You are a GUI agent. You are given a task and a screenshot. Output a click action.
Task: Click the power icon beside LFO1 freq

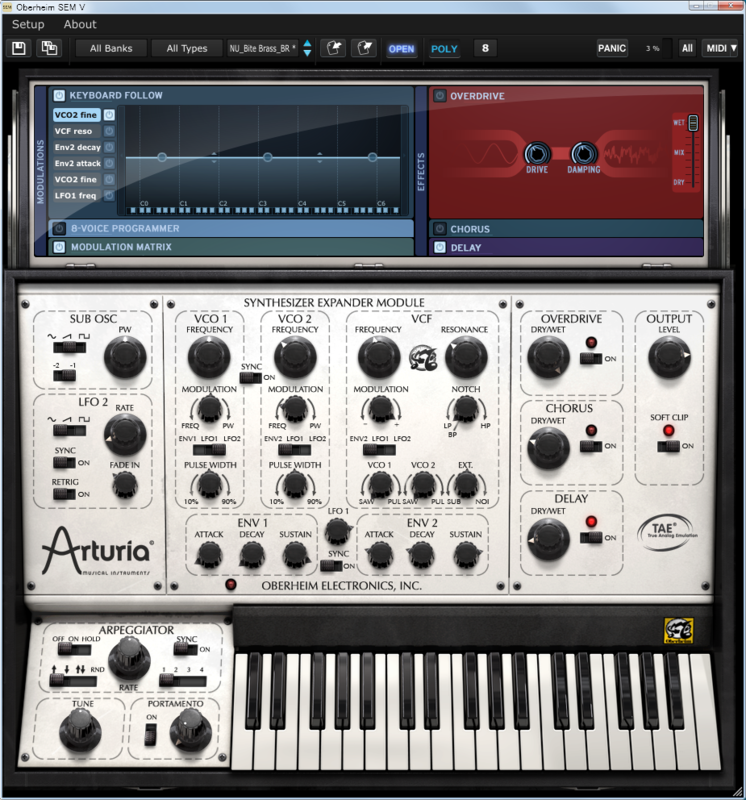point(109,195)
